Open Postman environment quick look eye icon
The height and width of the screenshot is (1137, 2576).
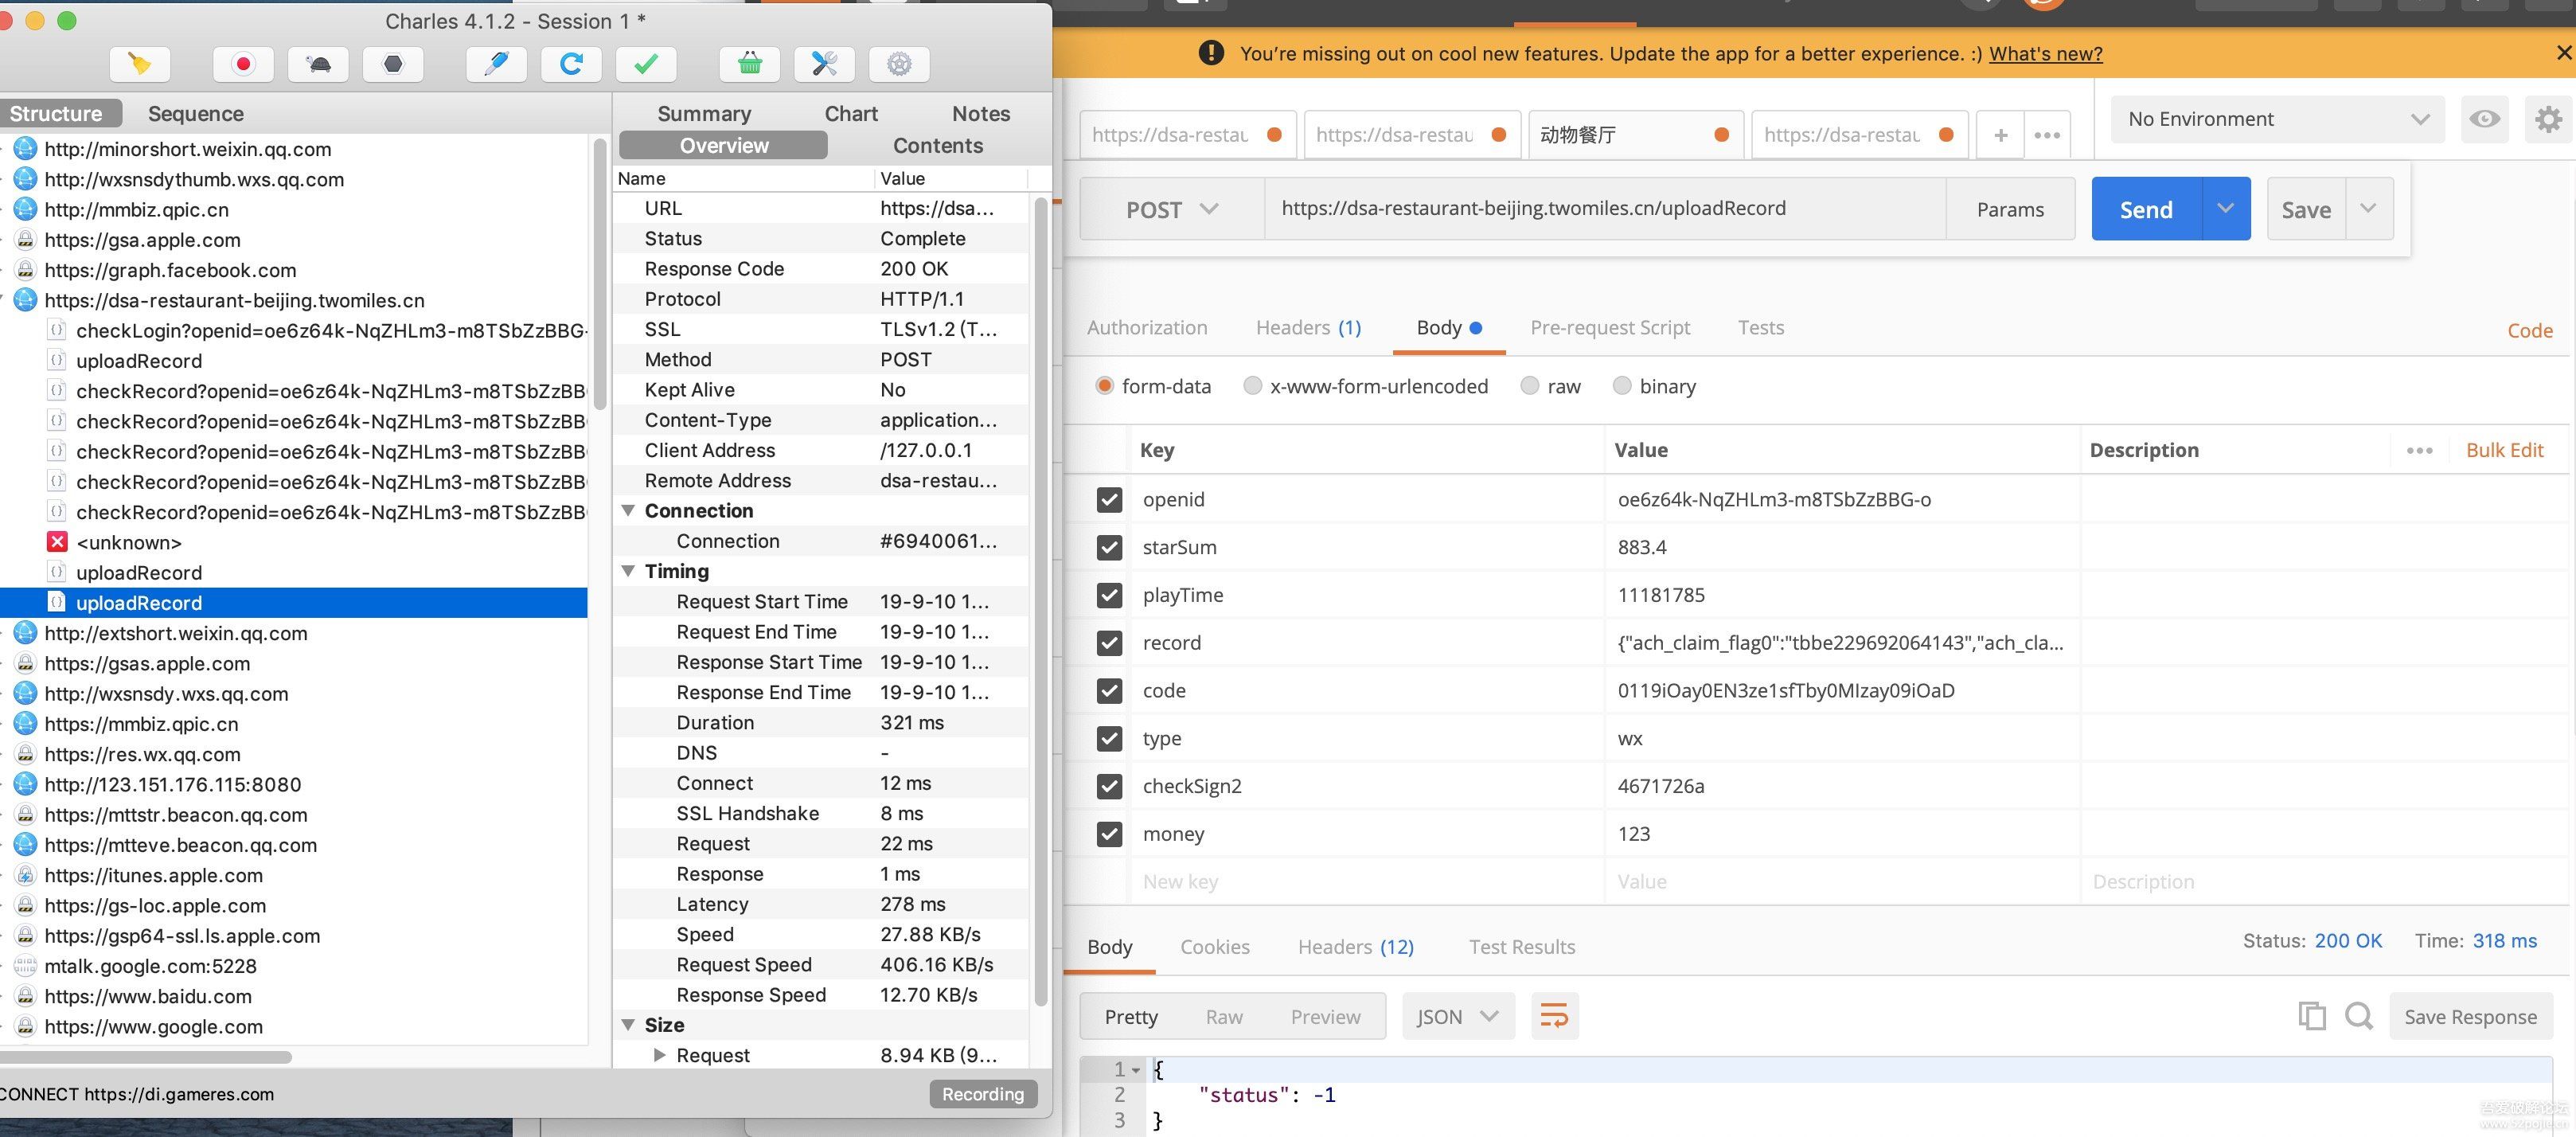(2484, 119)
